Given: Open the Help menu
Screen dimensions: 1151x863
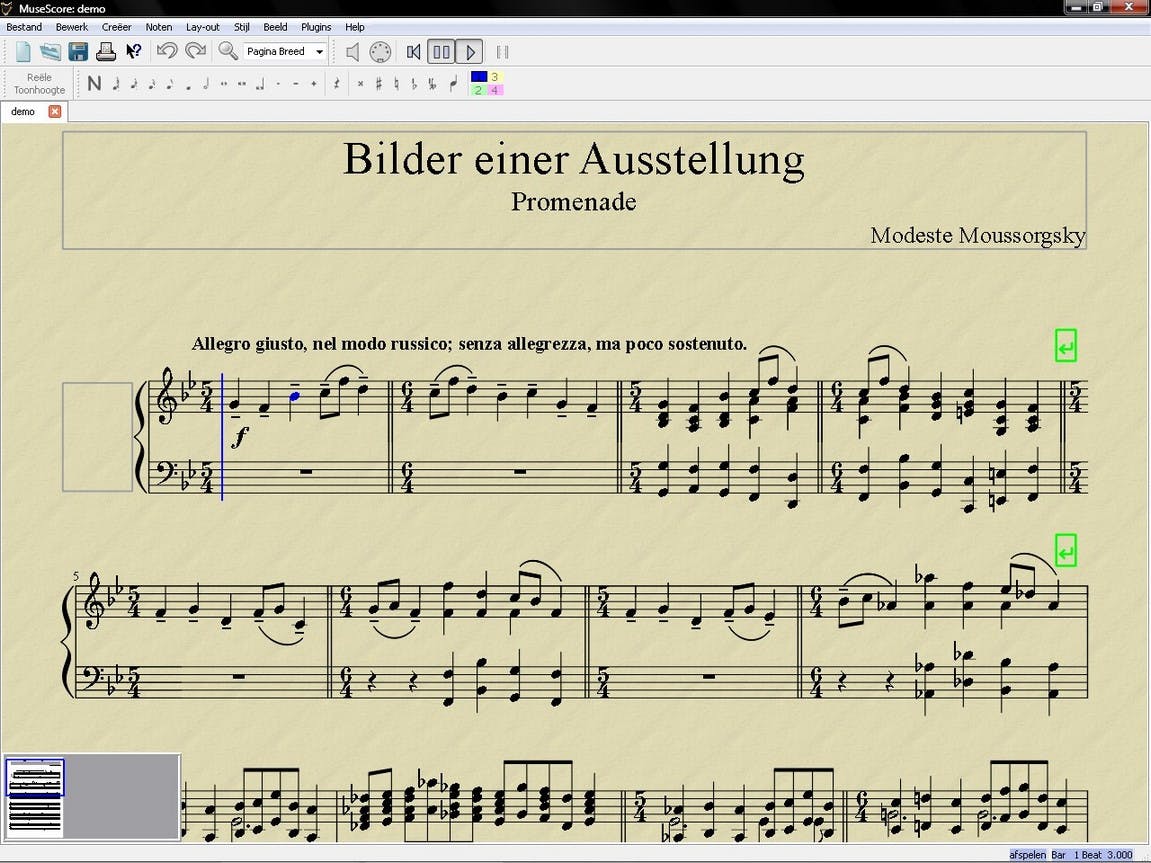Looking at the screenshot, I should (355, 27).
